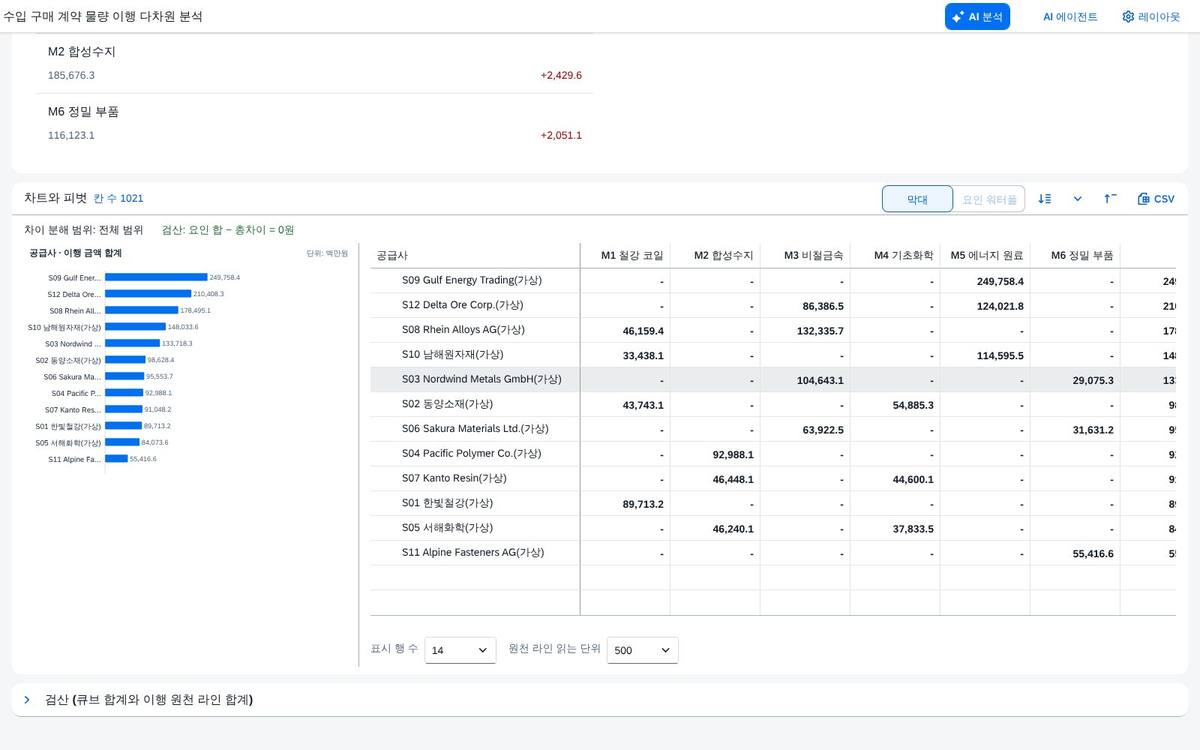Select the S12 Delta Ore Corp. row name
1200x750 pixels.
463,305
